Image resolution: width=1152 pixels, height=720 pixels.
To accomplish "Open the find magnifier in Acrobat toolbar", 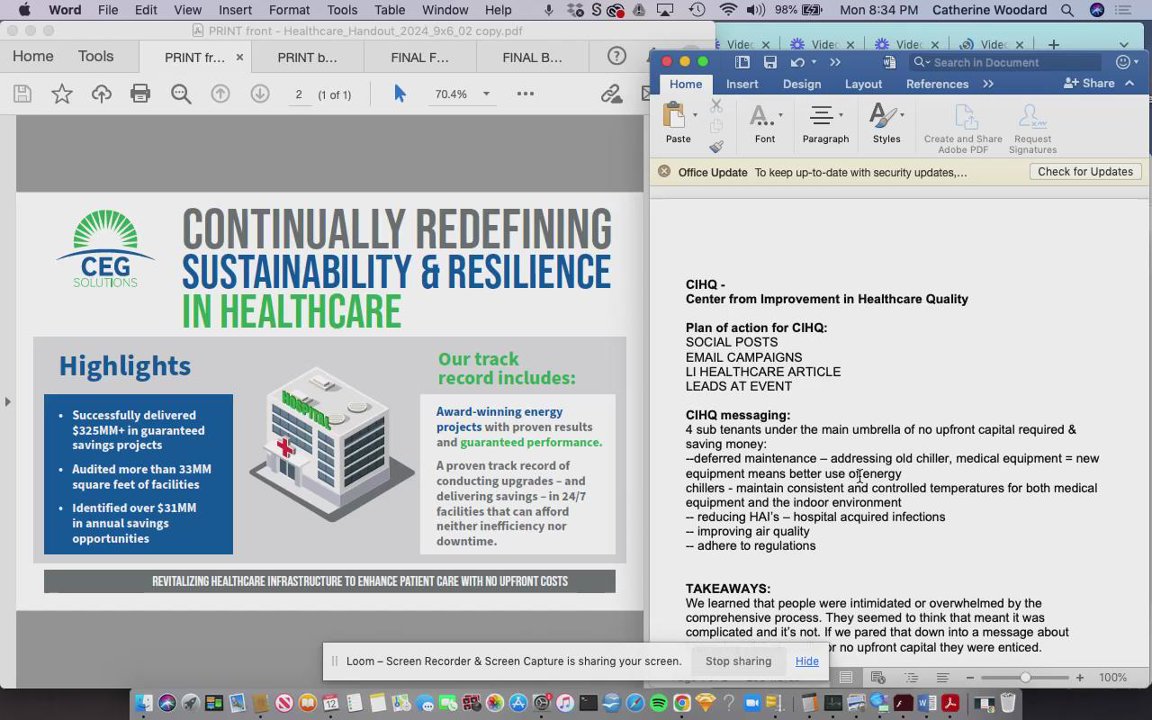I will click(181, 94).
